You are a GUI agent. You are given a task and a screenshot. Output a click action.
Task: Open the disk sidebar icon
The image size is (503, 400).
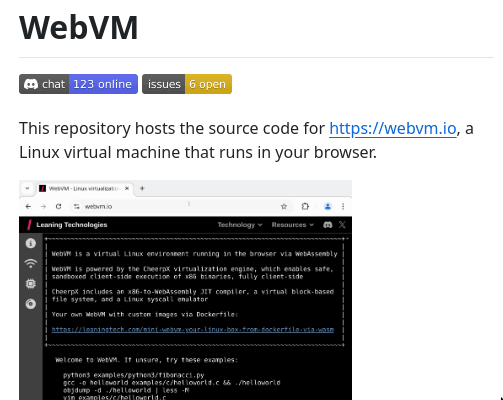[31, 304]
